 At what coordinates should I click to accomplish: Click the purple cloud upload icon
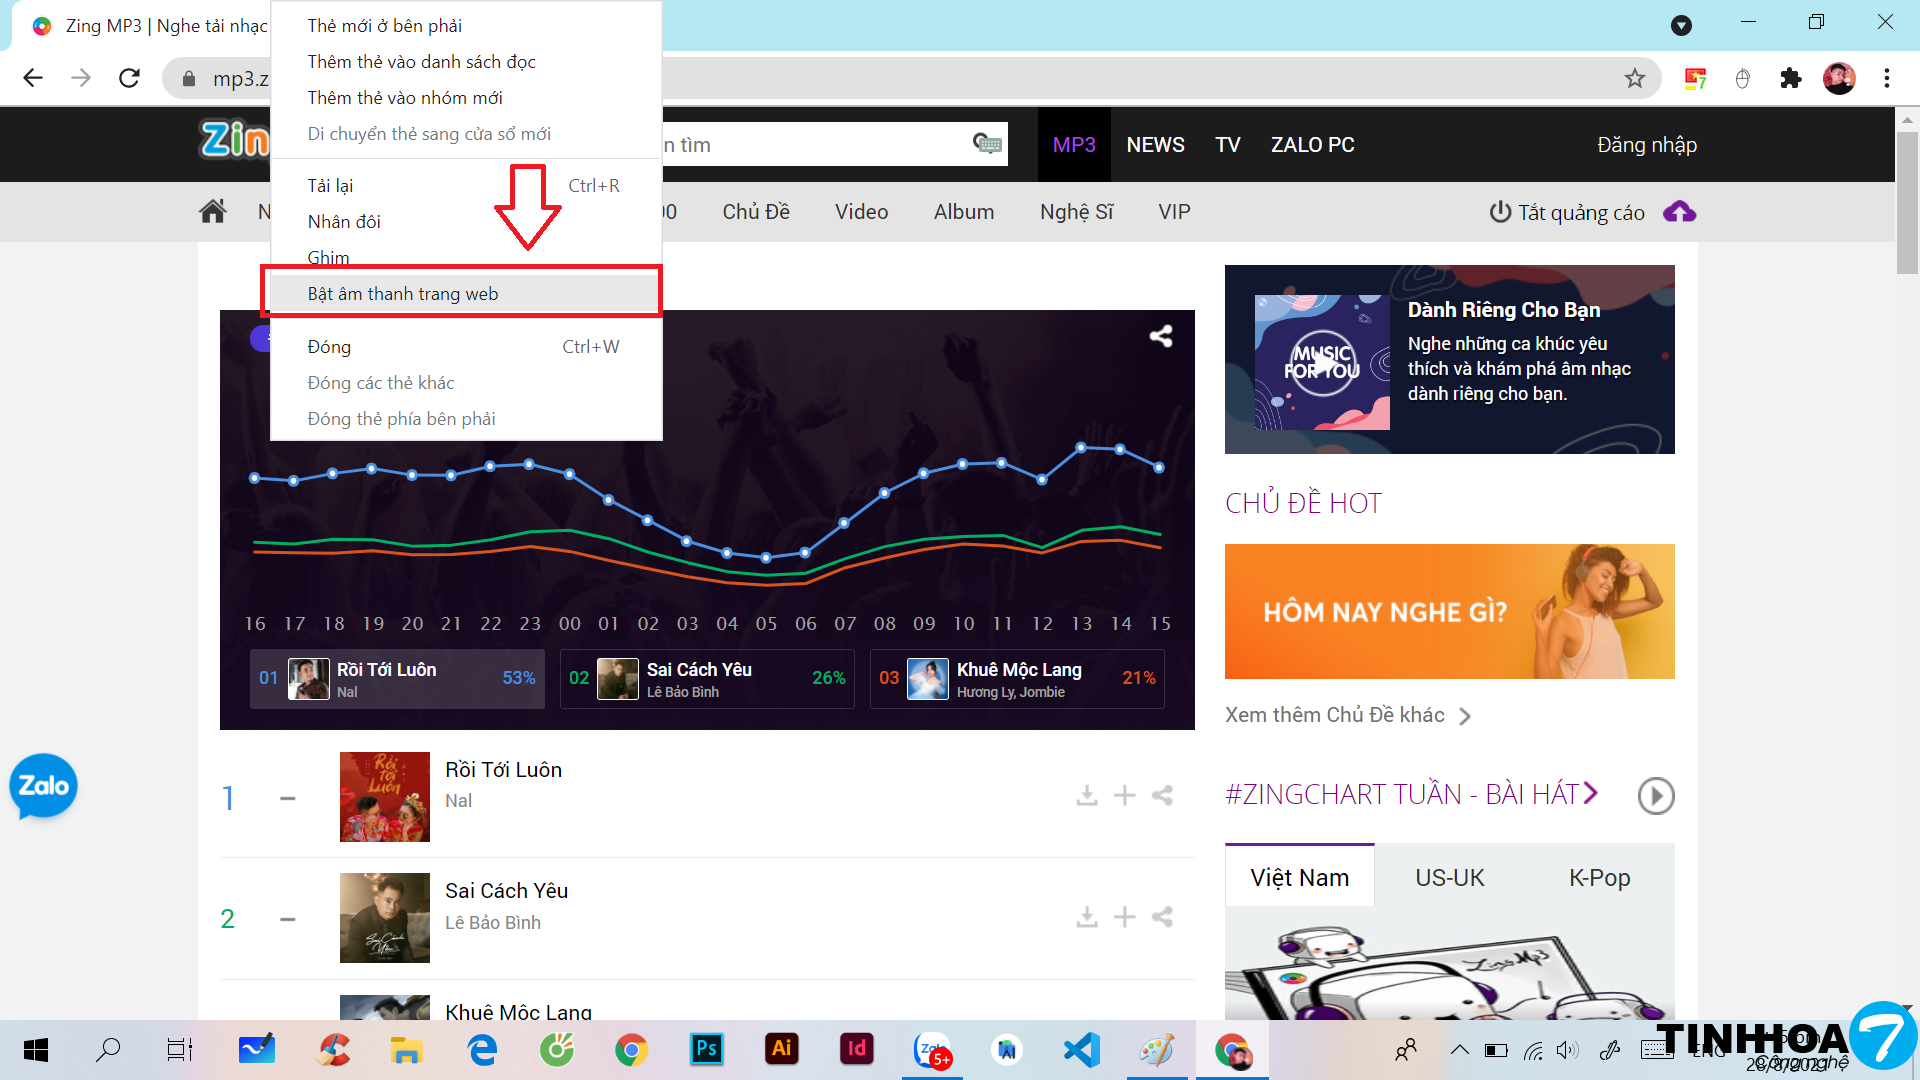(x=1679, y=212)
